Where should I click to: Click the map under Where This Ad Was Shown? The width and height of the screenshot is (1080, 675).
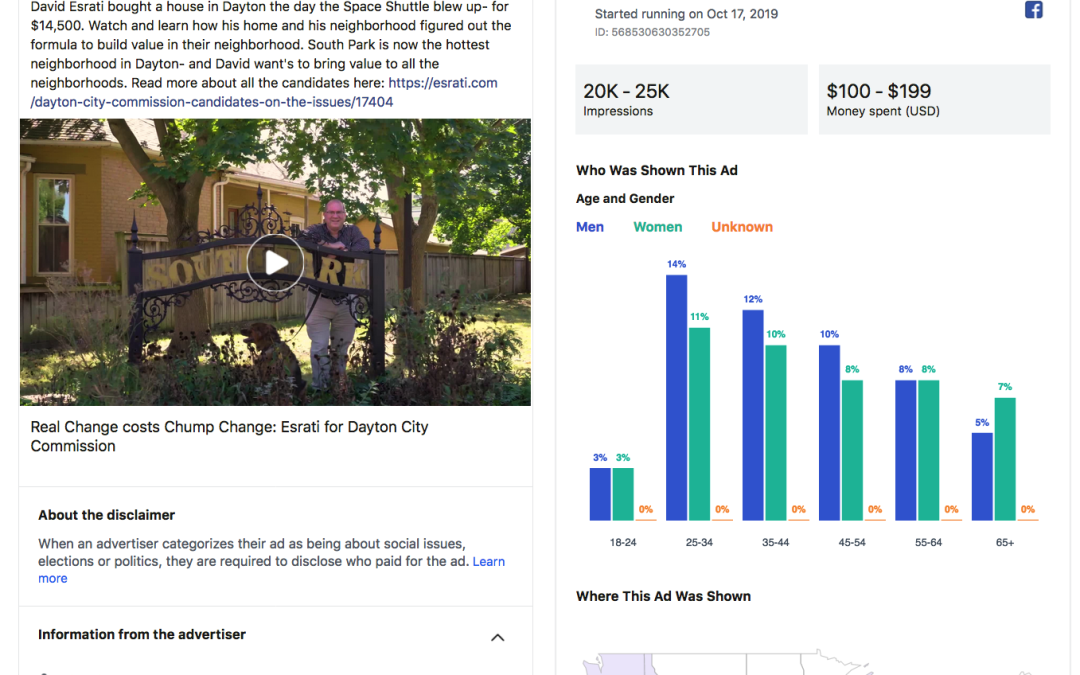point(700,662)
